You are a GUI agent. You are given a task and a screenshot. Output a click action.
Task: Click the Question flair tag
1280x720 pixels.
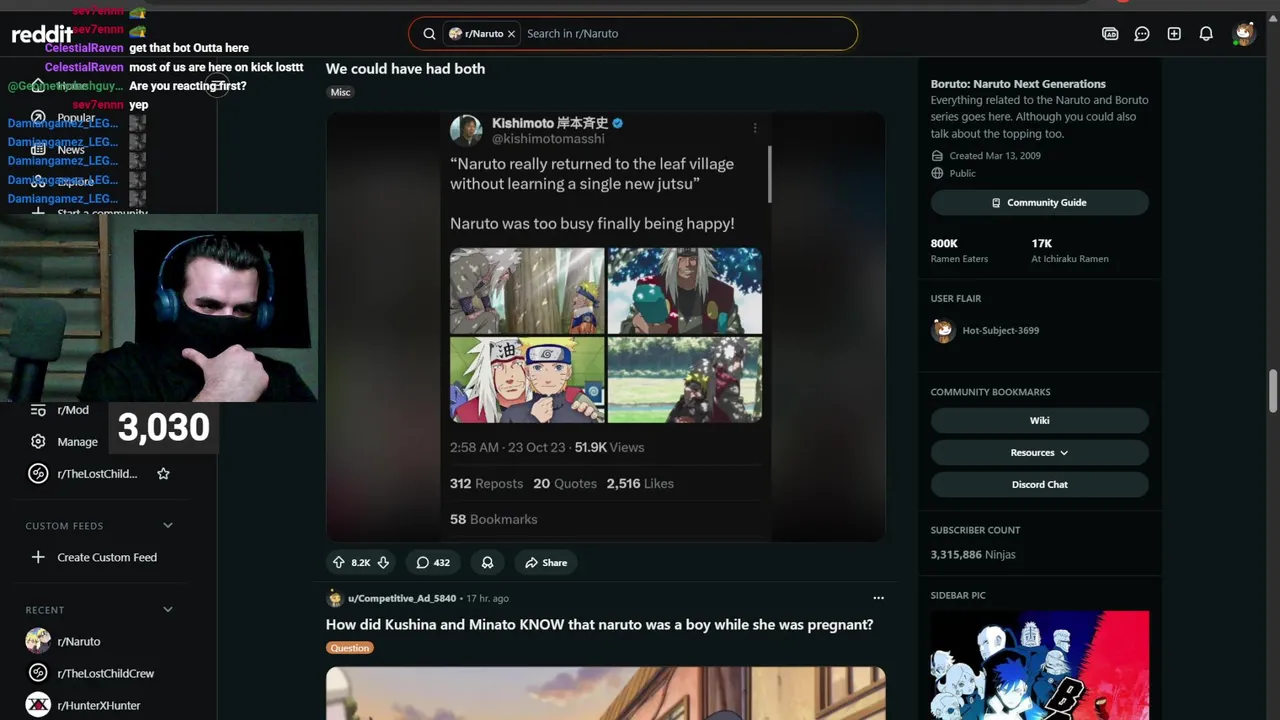[x=349, y=648]
